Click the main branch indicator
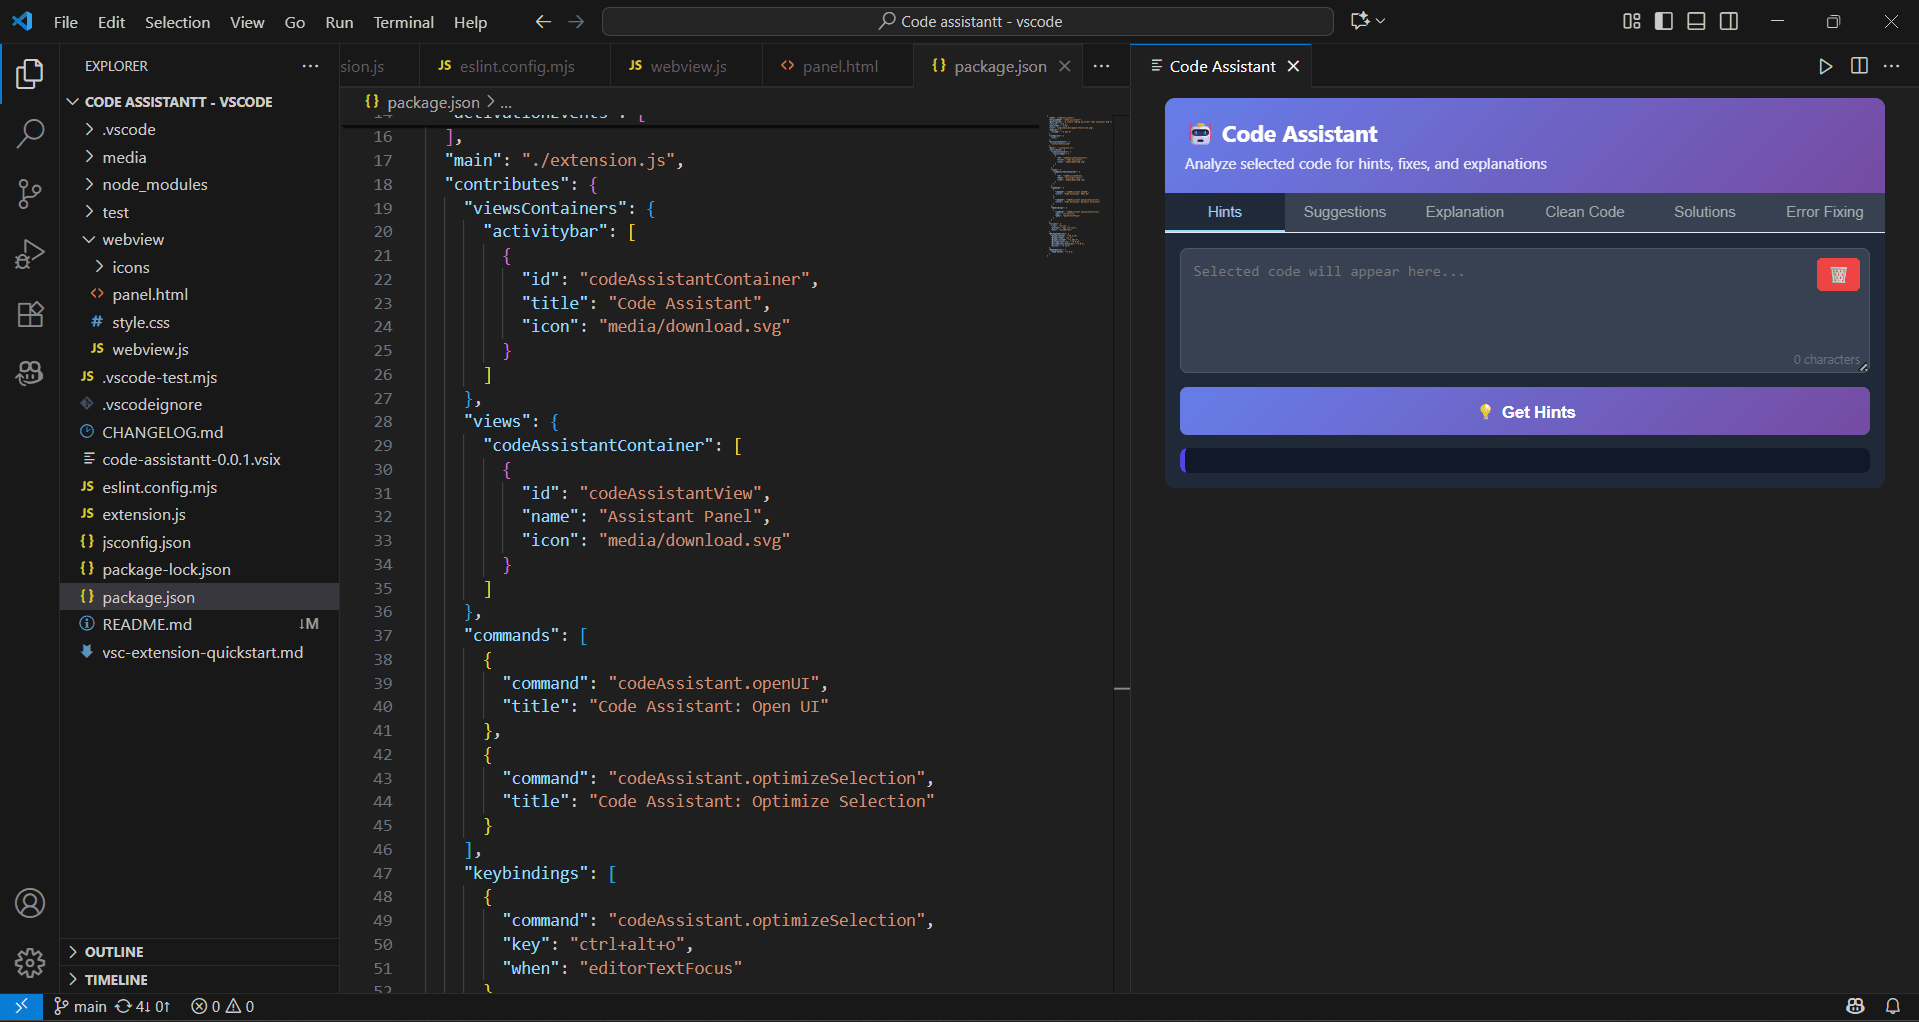 tap(80, 1006)
